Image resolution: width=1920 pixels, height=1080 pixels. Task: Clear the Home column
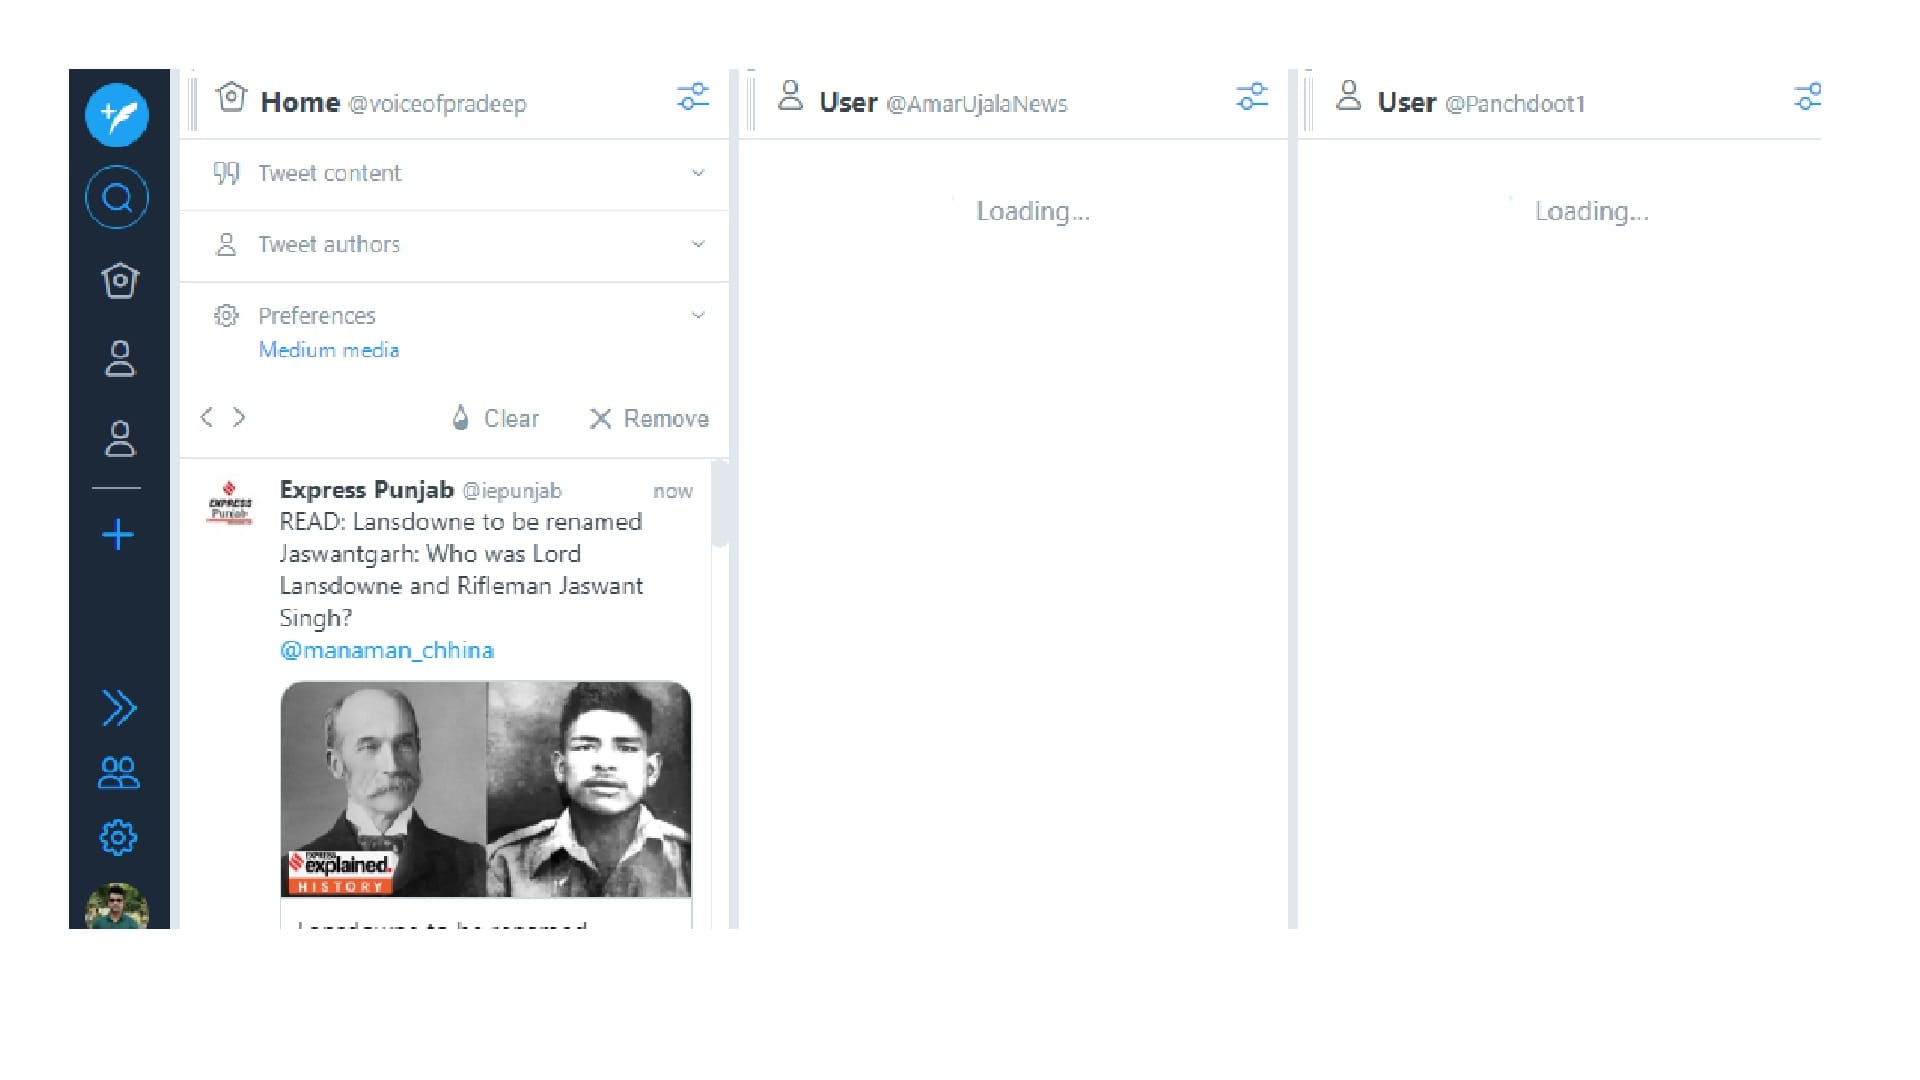(495, 418)
